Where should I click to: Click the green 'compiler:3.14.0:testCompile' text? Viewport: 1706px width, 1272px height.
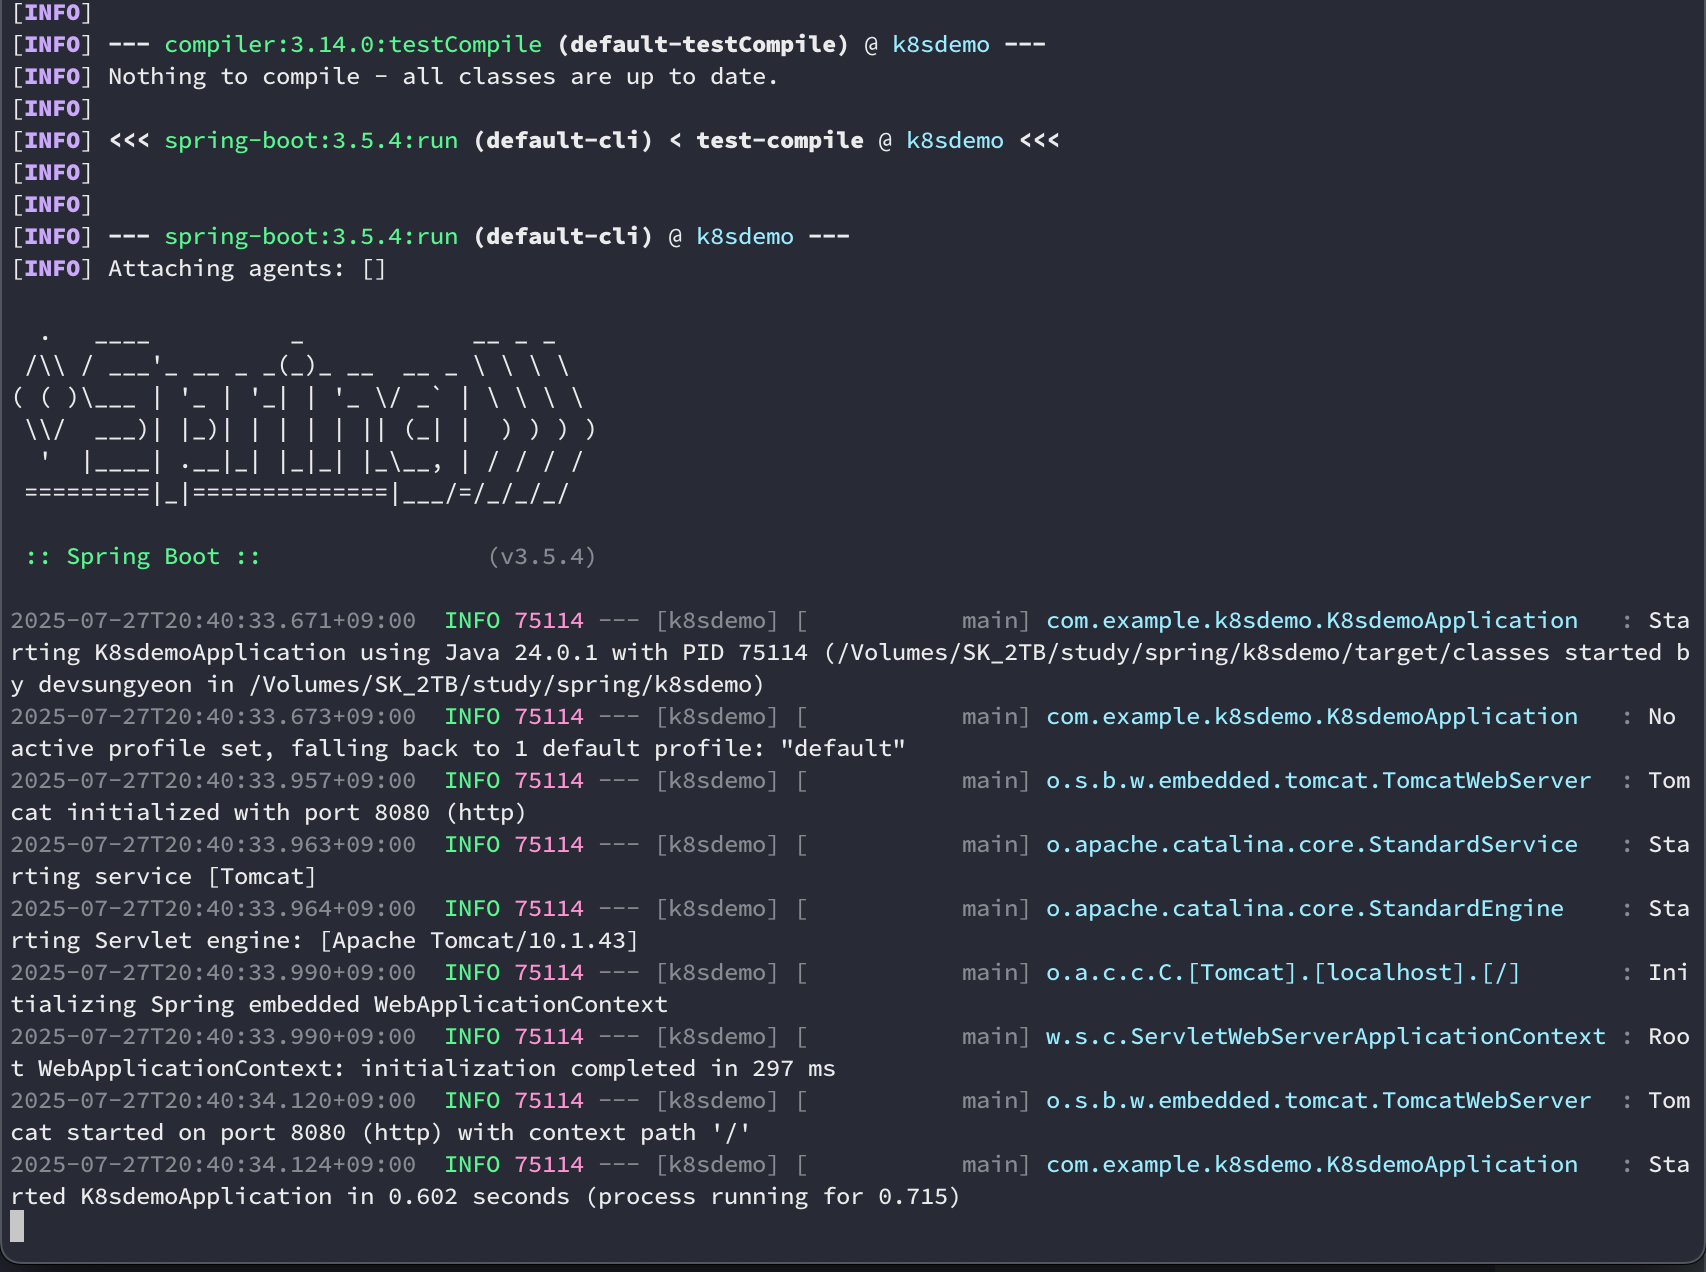point(353,45)
